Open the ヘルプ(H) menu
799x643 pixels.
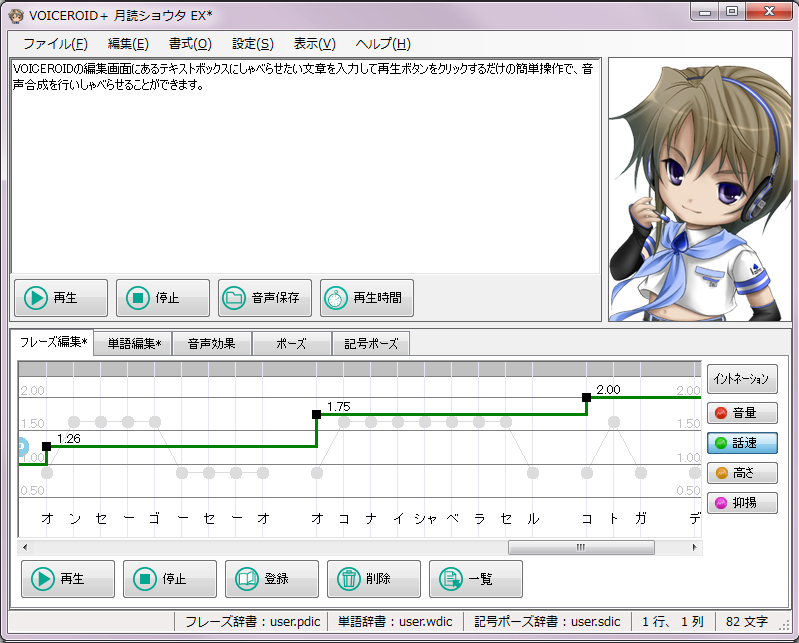pos(383,44)
